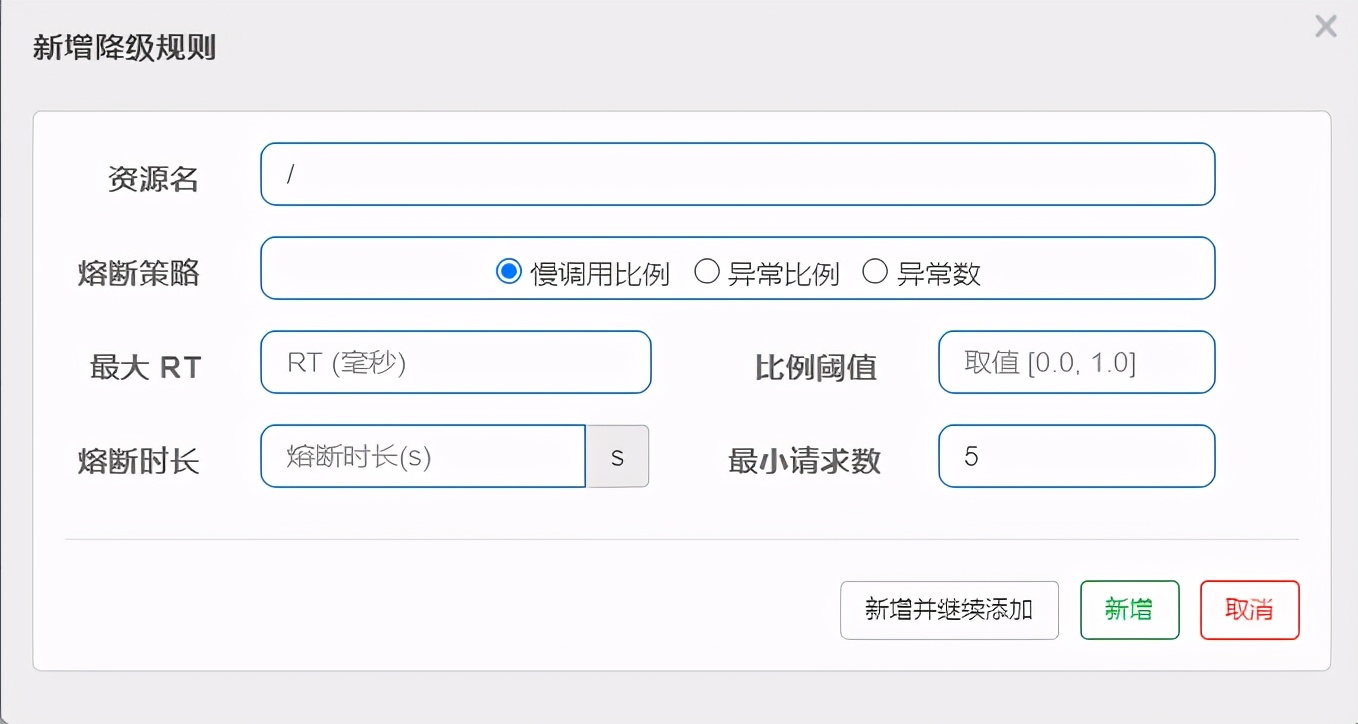Click the 资源名 input containing the slash
This screenshot has width=1358, height=724.
(737, 174)
